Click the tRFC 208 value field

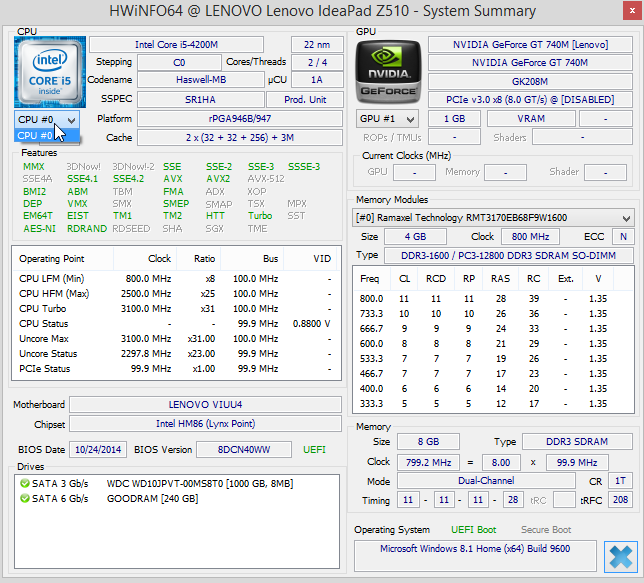[620, 500]
